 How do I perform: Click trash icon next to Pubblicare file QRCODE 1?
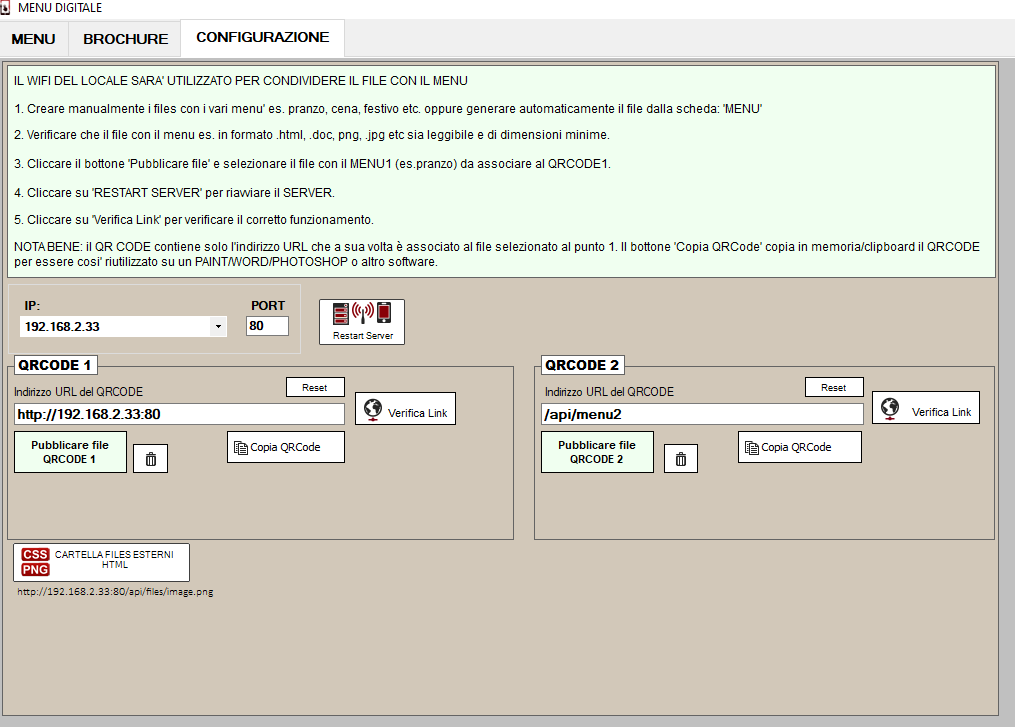[151, 459]
